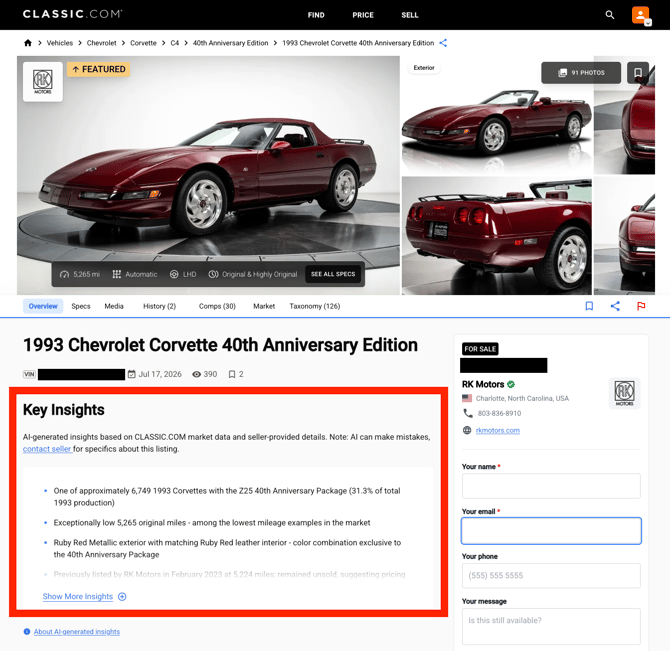
Task: Go to the Vehicles breadcrumb
Action: tap(60, 43)
